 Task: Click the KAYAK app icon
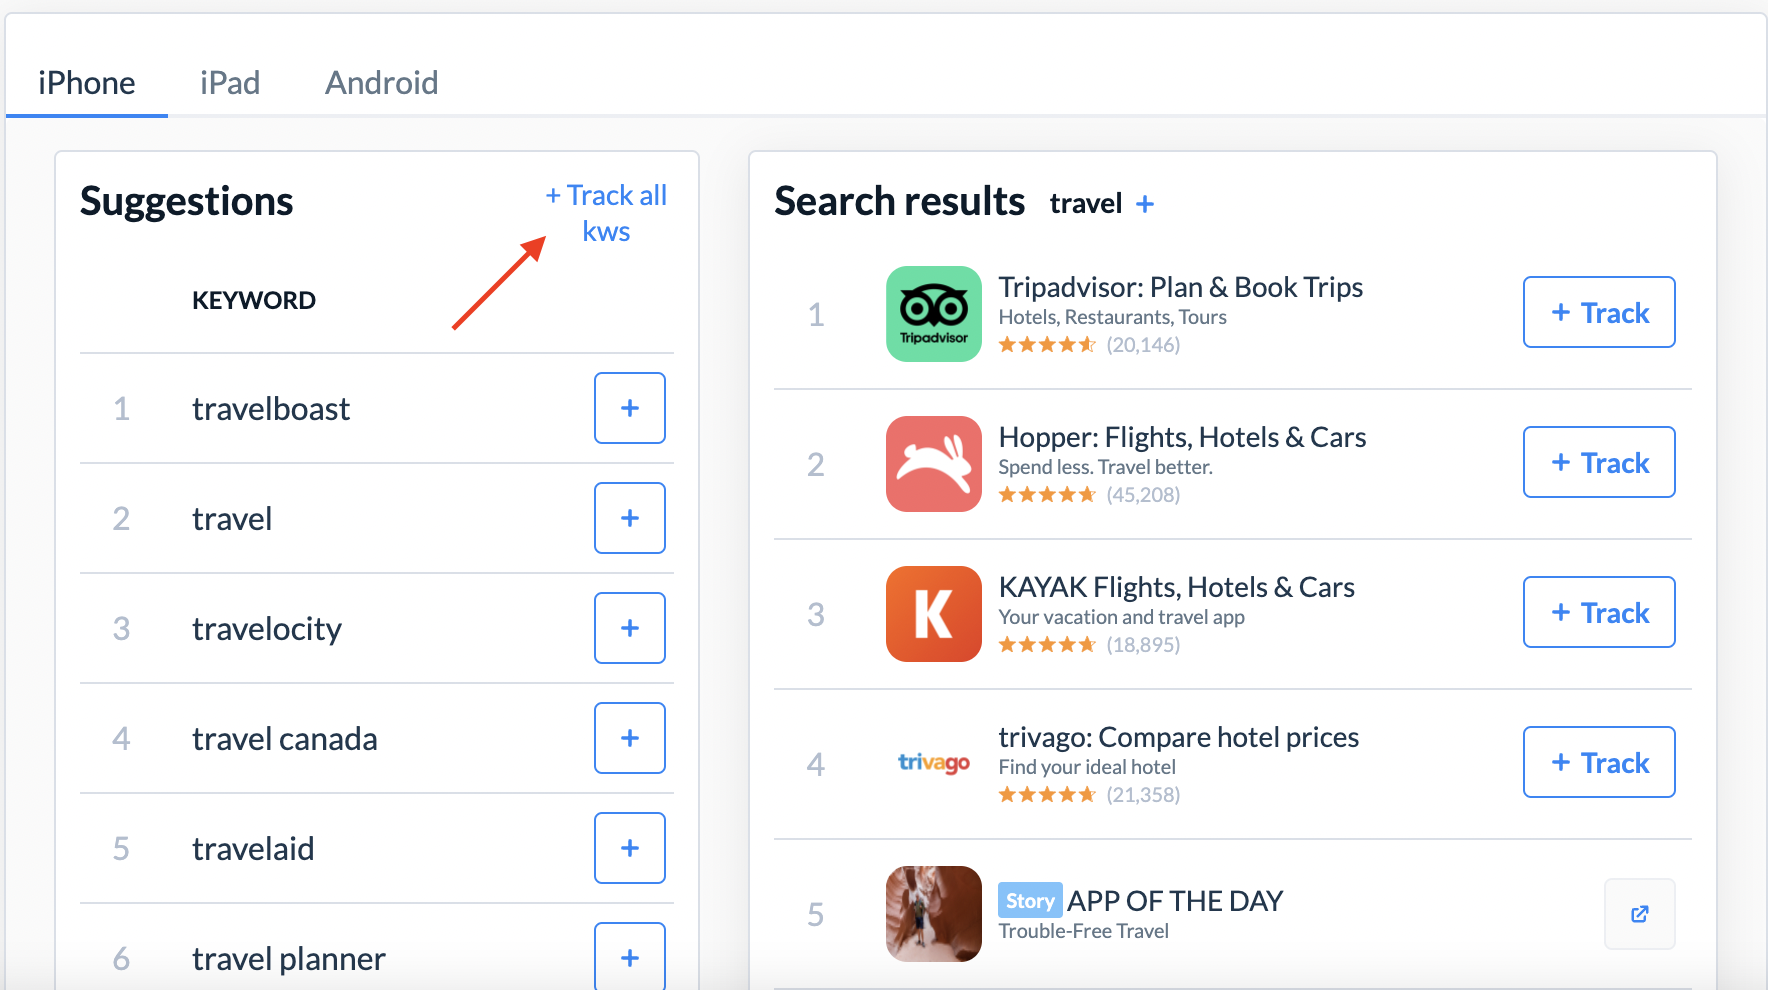coord(934,614)
